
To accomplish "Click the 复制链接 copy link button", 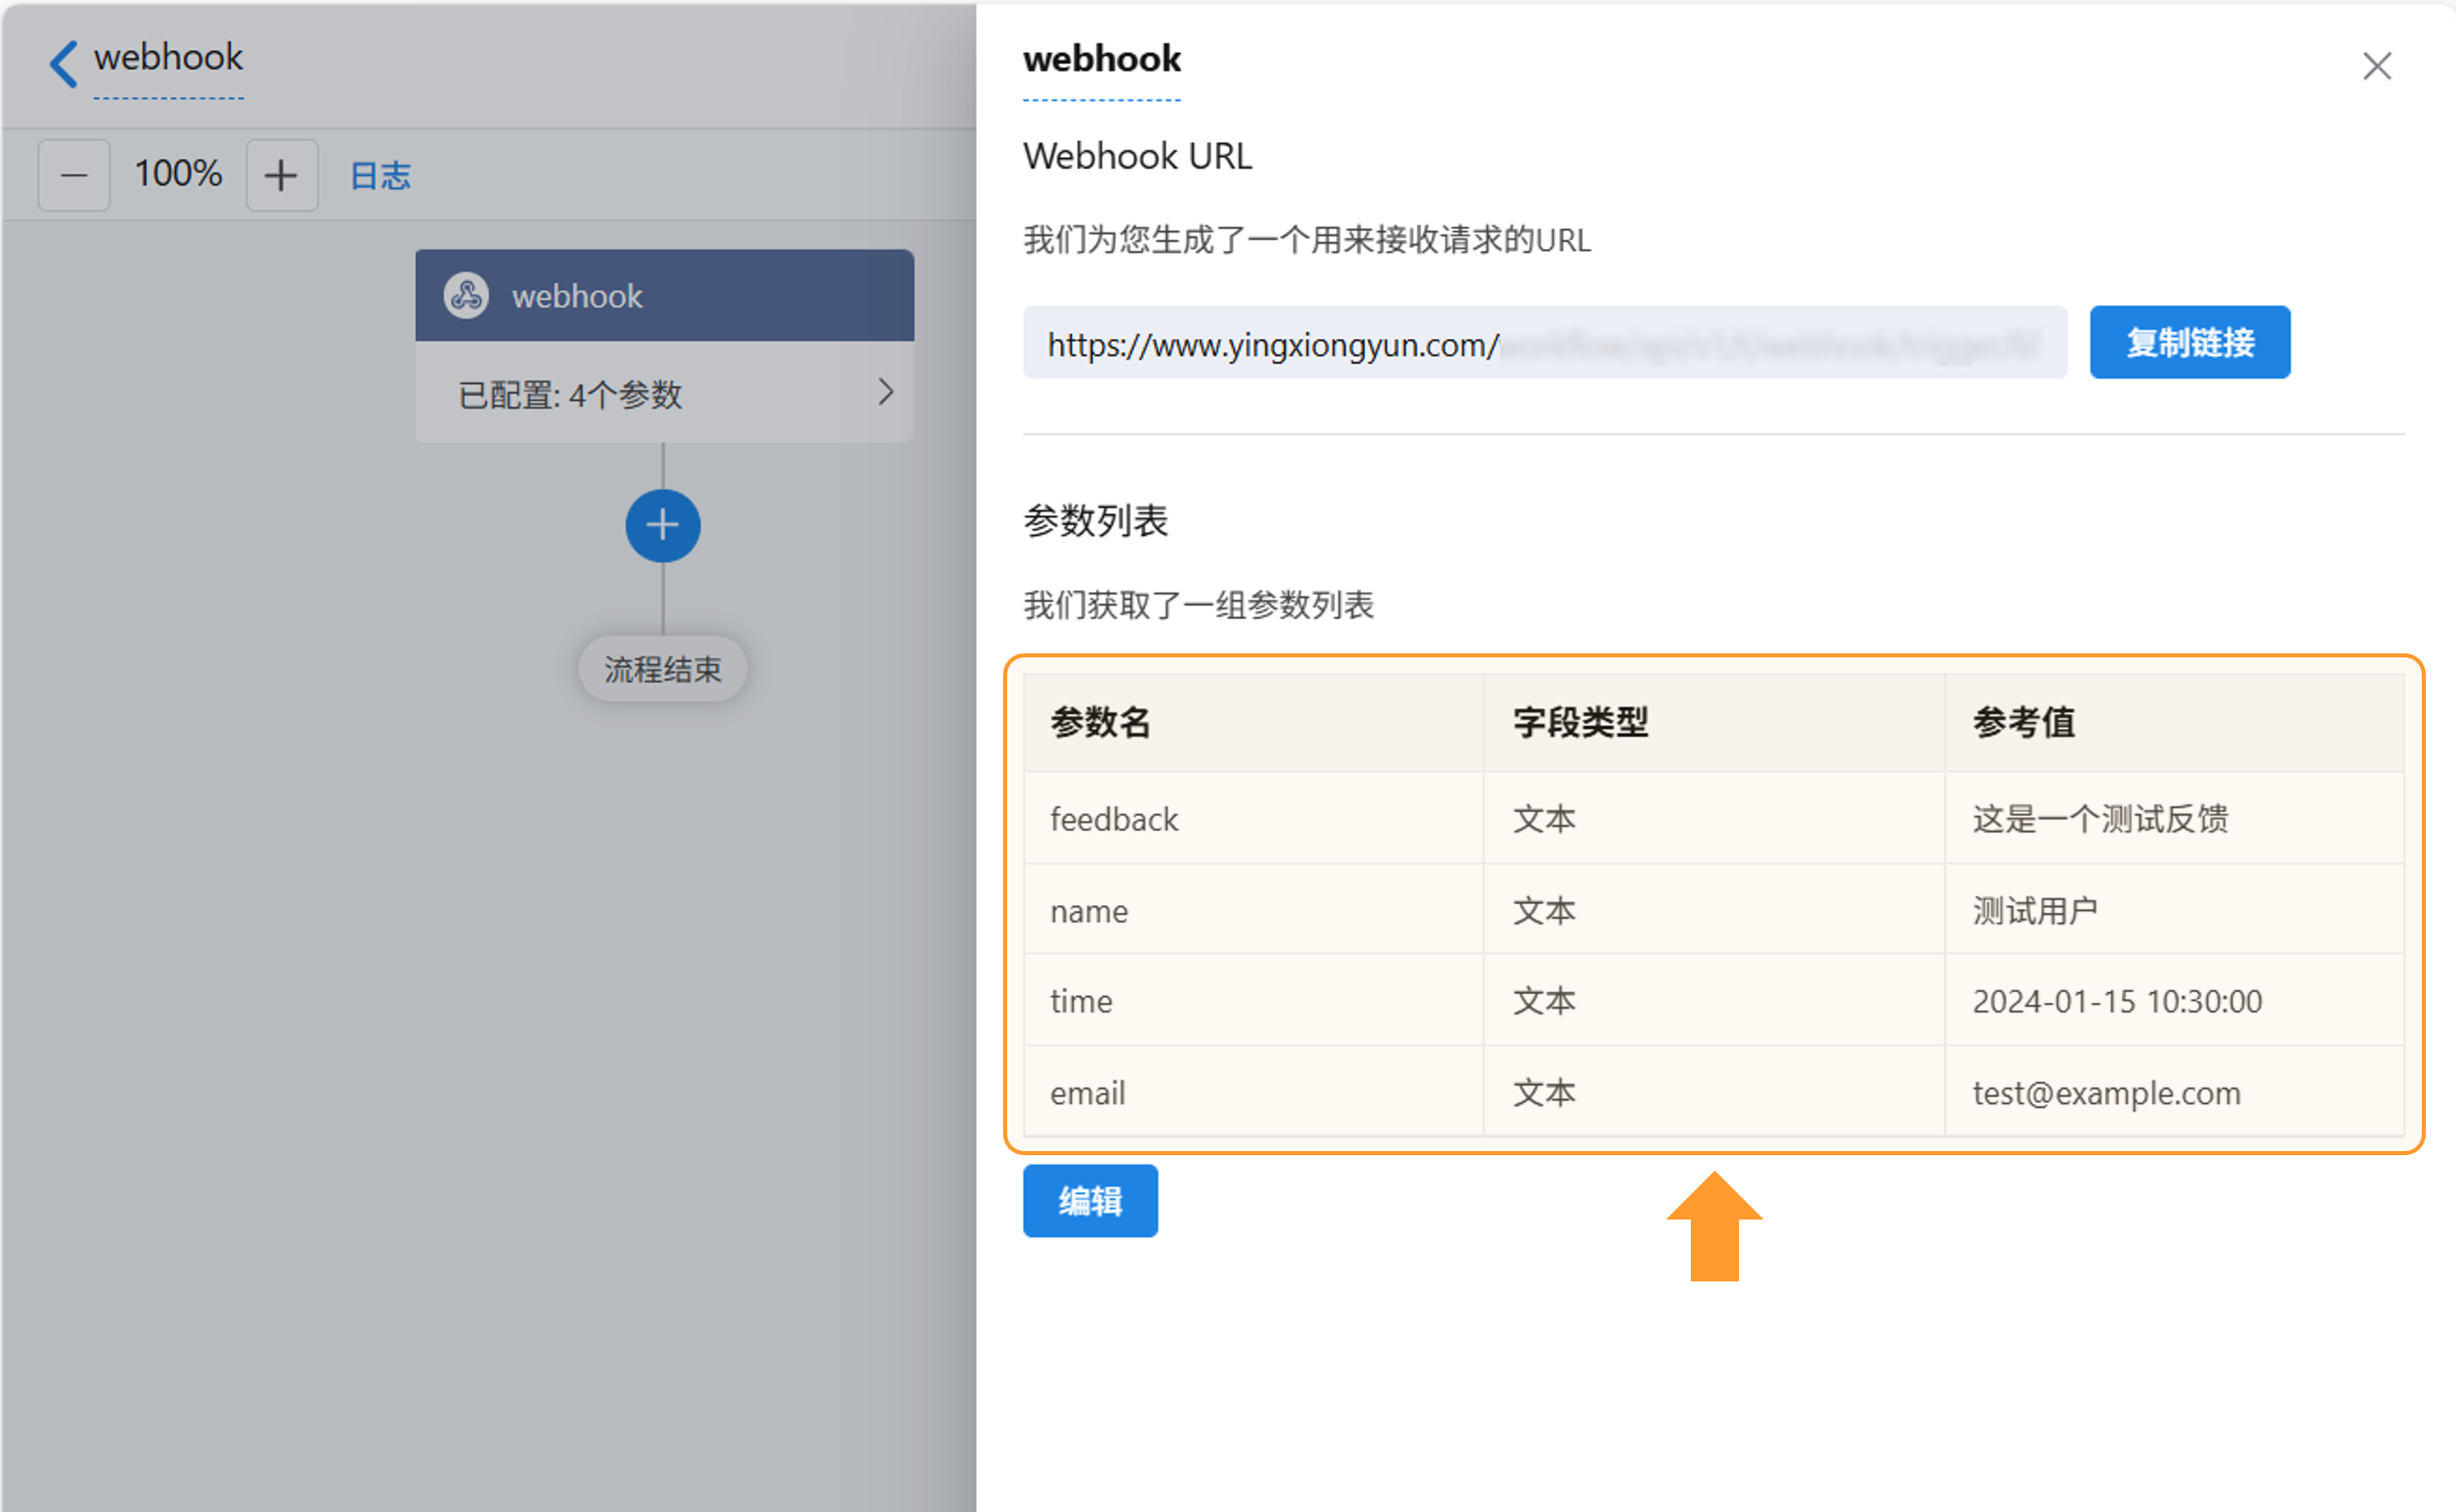I will click(2189, 343).
